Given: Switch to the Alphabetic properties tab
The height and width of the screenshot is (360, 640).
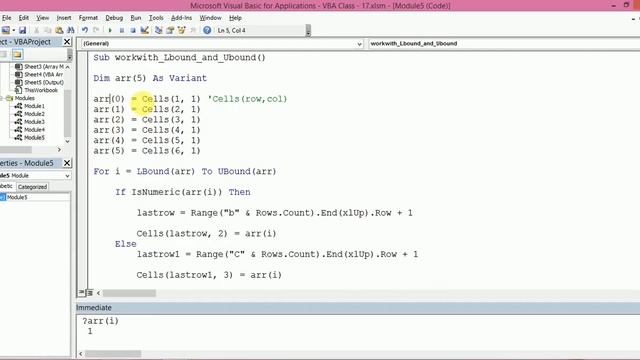Looking at the screenshot, I should (7, 187).
